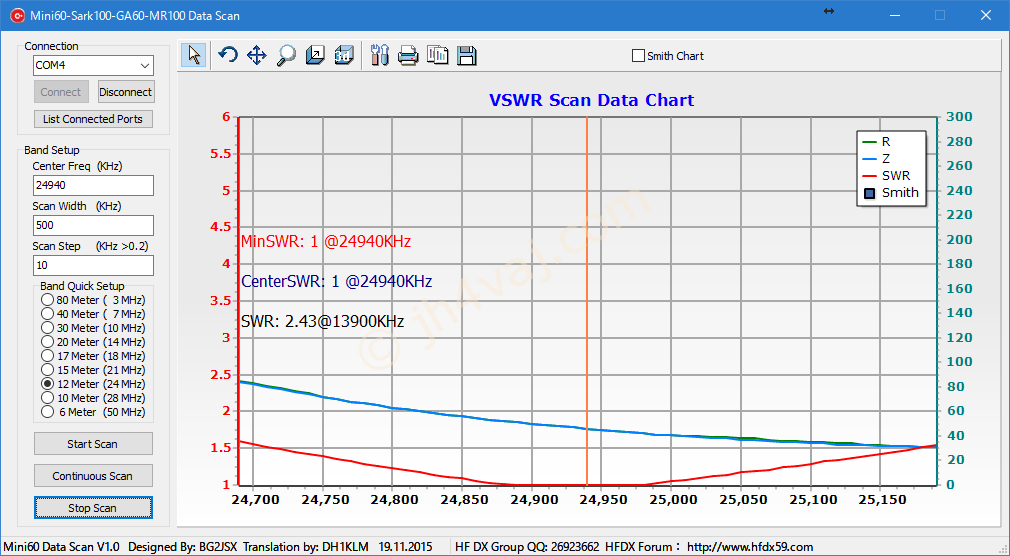Enable the Smith Chart checkbox
This screenshot has width=1010, height=556.
click(638, 56)
